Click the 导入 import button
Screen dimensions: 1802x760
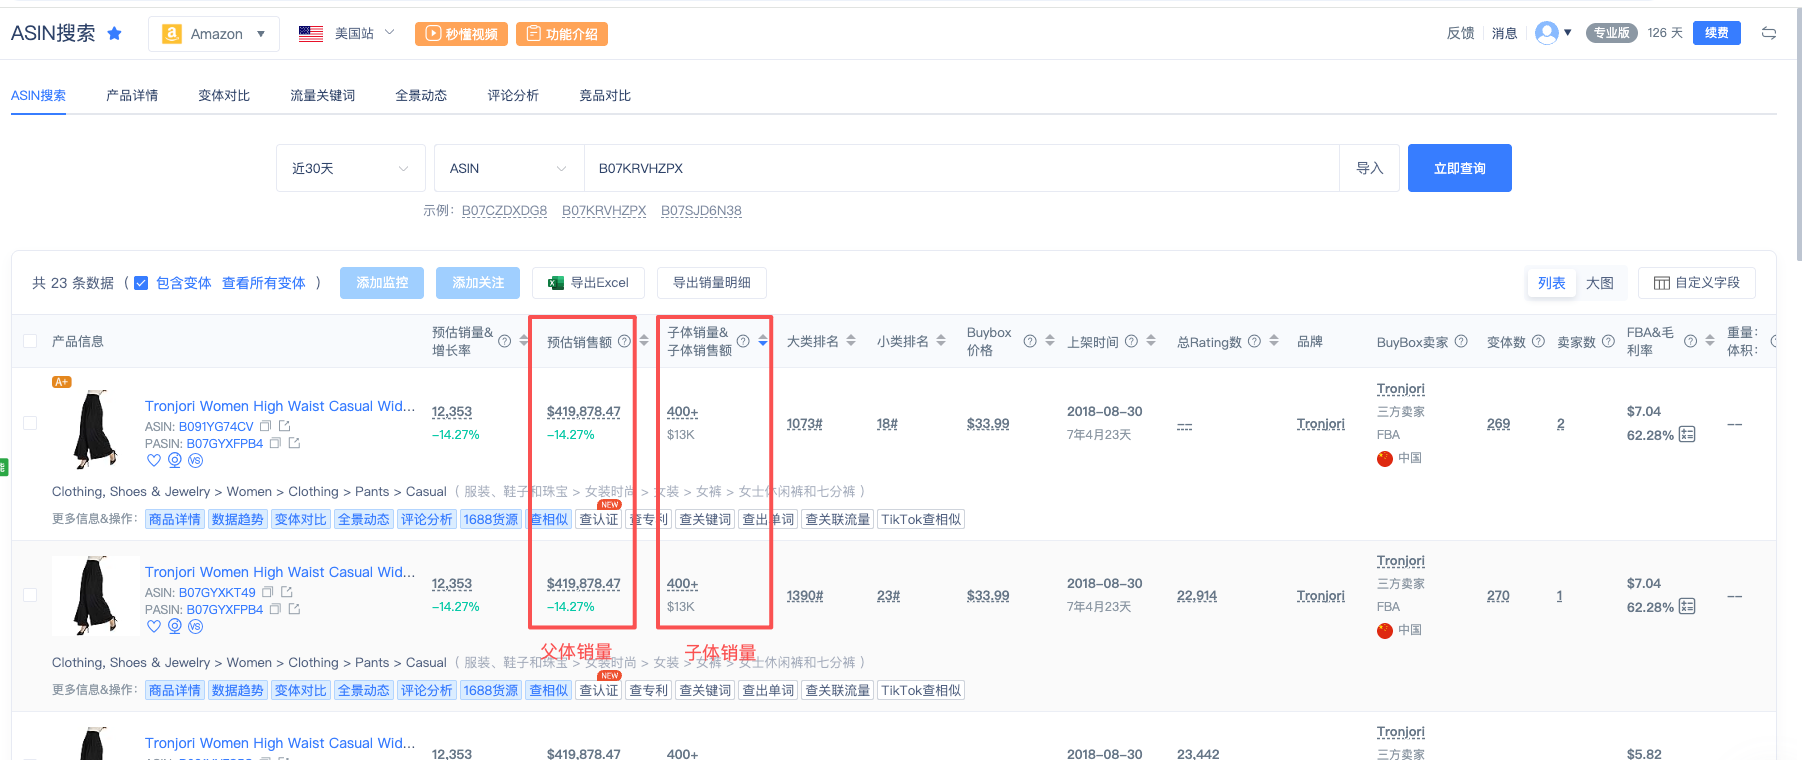coord(1369,168)
